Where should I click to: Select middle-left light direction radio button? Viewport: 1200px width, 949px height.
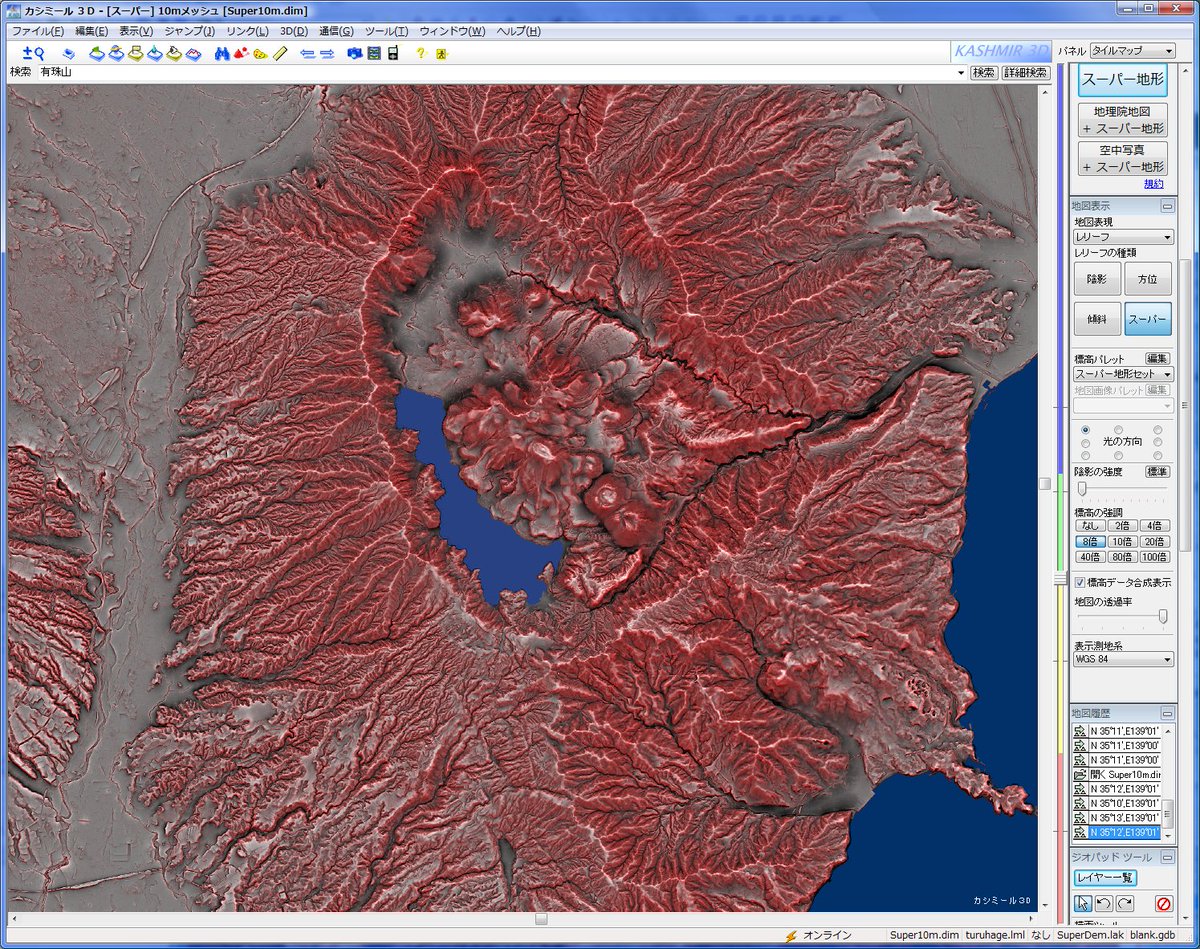pos(1085,442)
